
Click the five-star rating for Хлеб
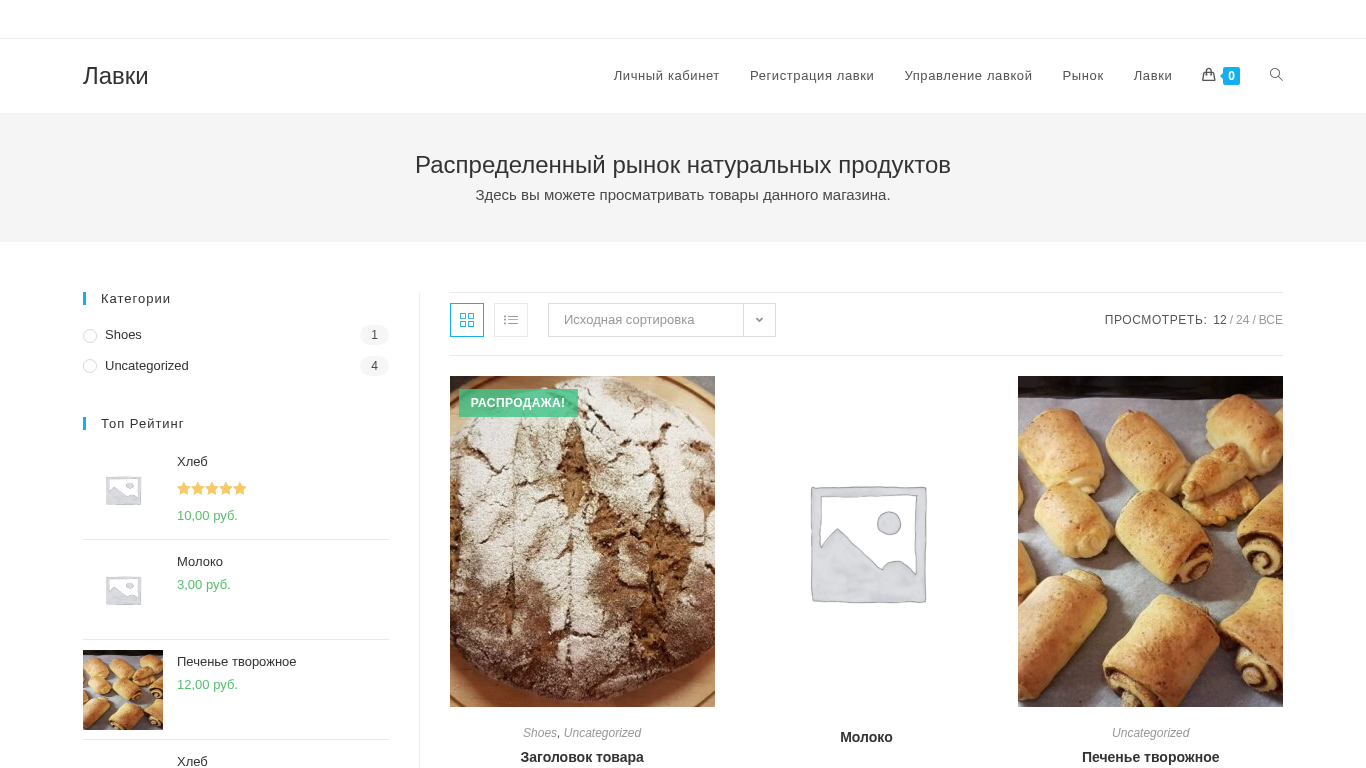pyautogui.click(x=212, y=489)
